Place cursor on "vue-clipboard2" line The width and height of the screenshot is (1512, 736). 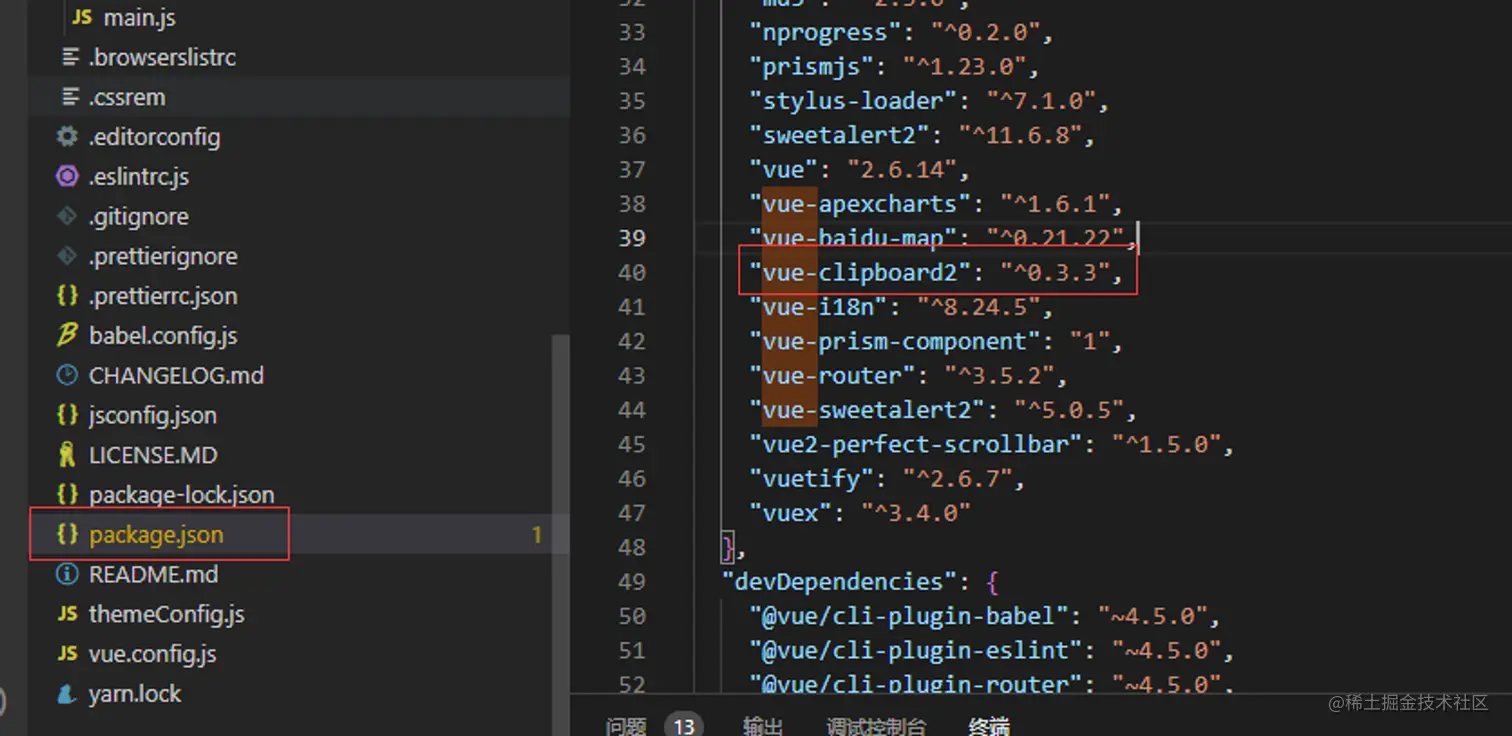(937, 272)
